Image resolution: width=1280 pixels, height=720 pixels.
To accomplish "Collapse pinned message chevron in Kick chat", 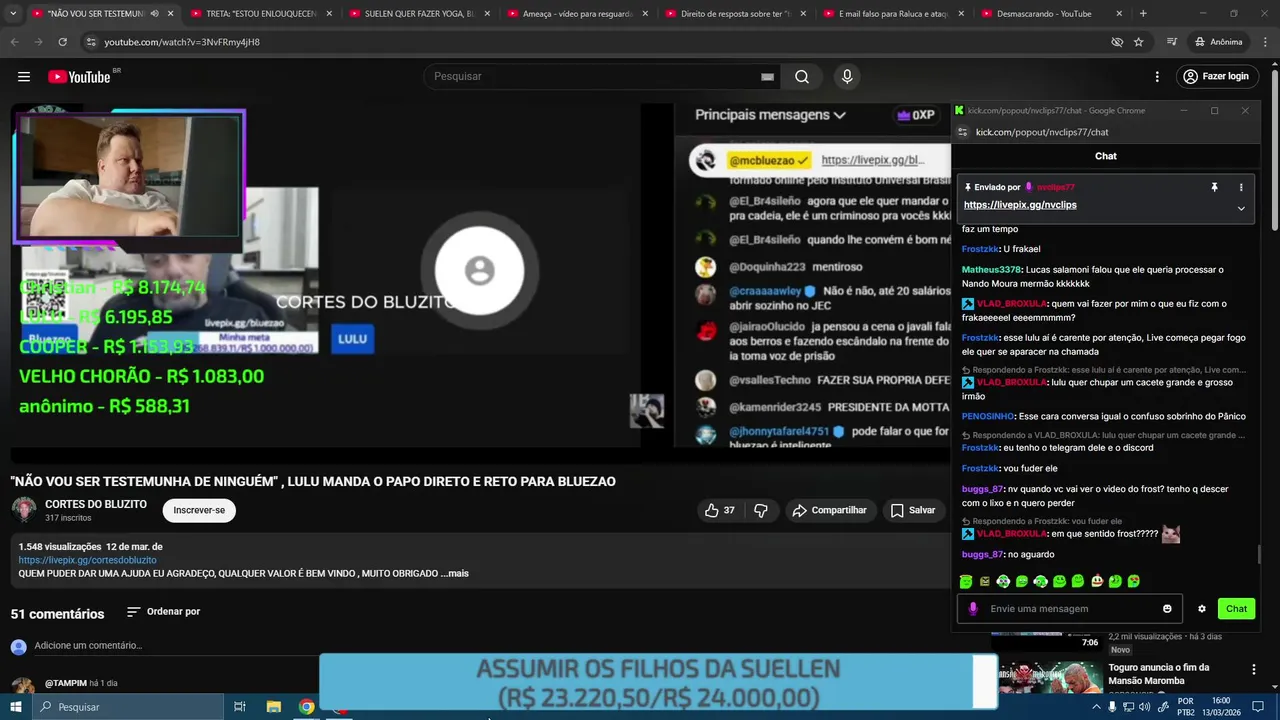I will pyautogui.click(x=1241, y=208).
